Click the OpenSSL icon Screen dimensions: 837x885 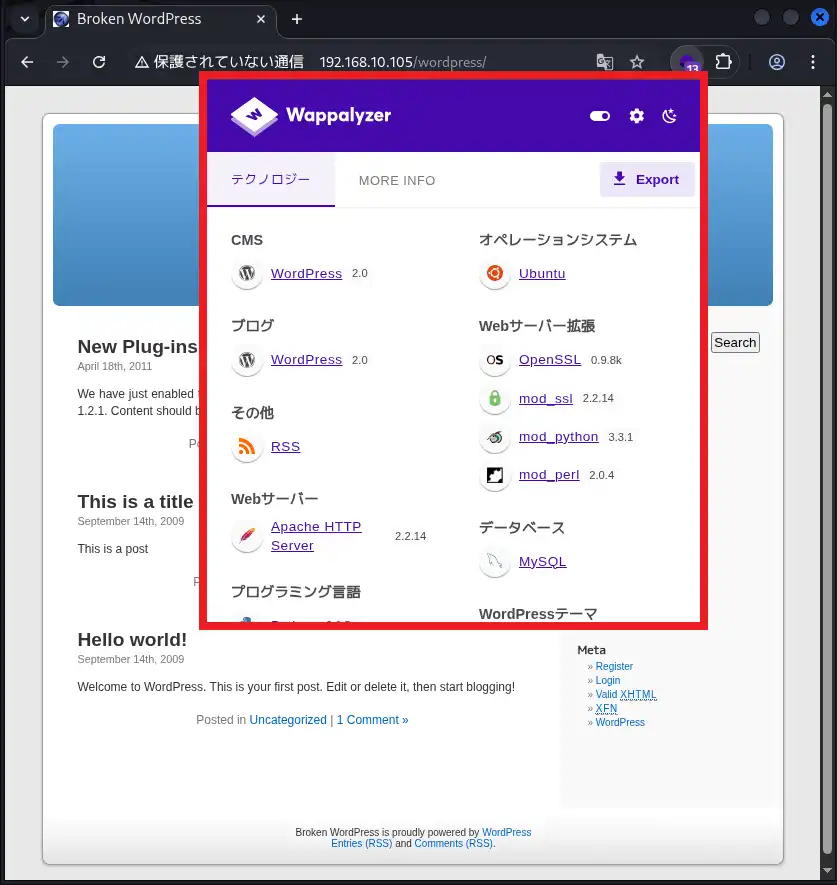pos(494,360)
